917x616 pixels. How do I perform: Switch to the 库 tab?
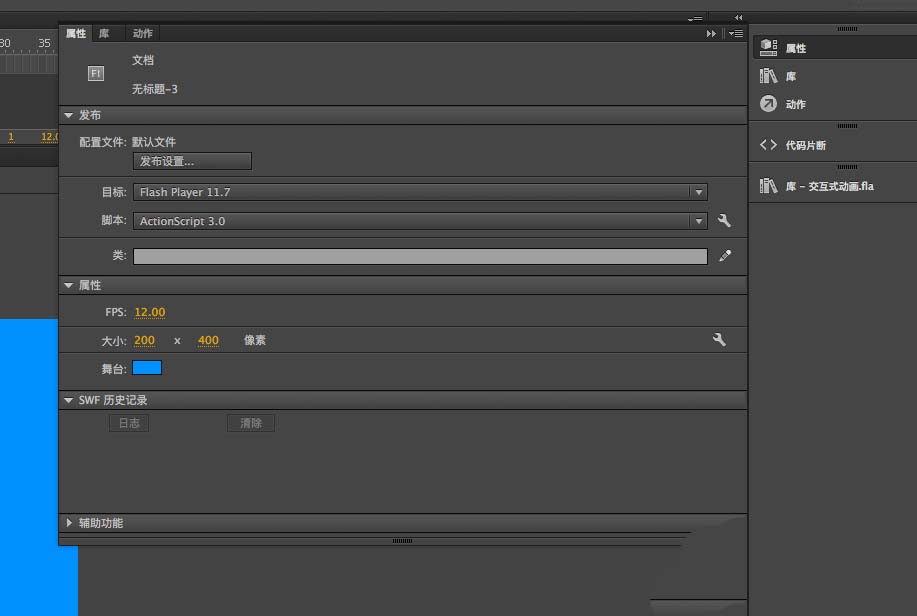click(104, 33)
